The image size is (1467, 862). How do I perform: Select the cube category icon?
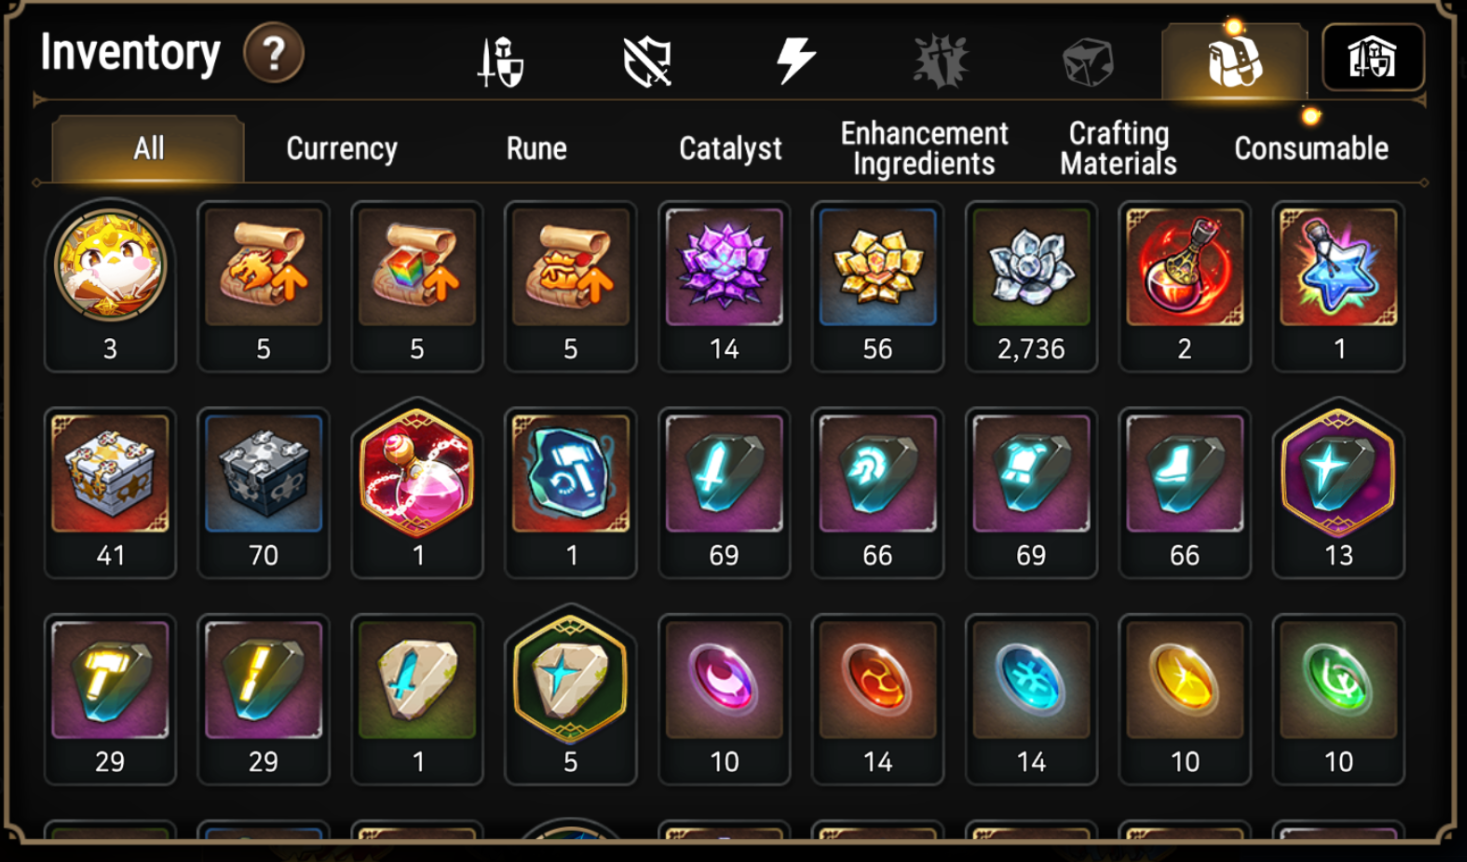pos(1087,62)
